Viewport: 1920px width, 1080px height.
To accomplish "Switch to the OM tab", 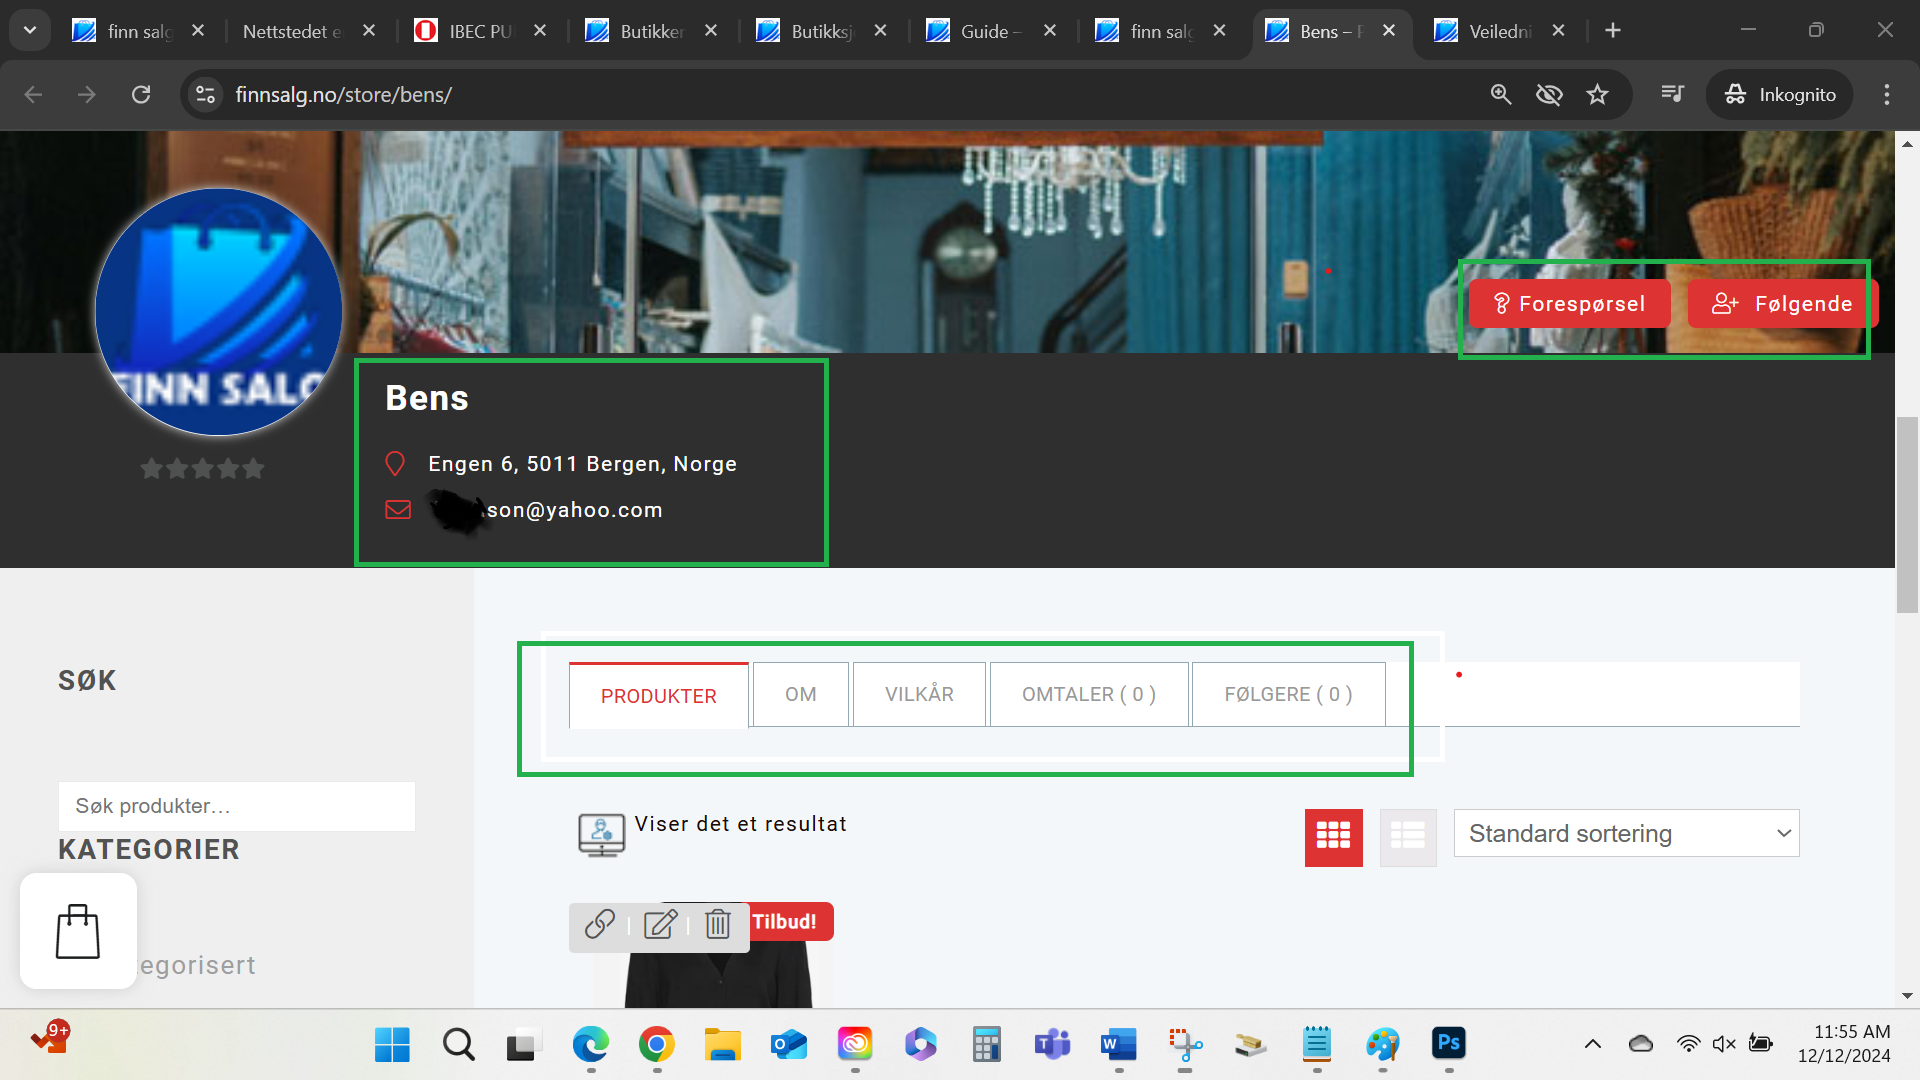I will pyautogui.click(x=800, y=694).
